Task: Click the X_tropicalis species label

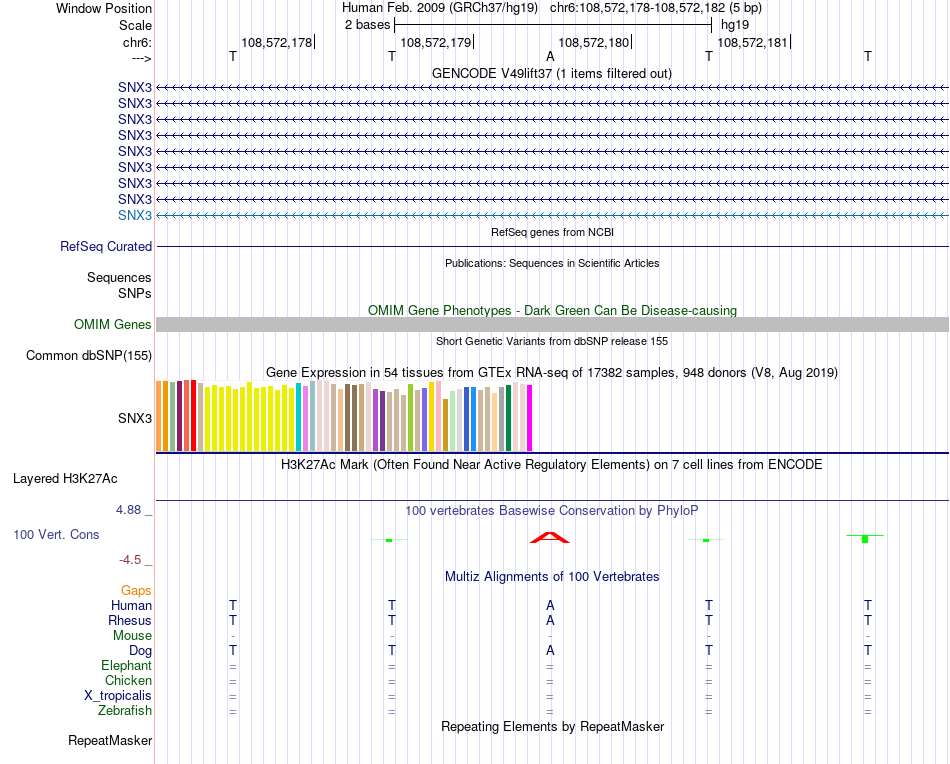Action: tap(118, 696)
